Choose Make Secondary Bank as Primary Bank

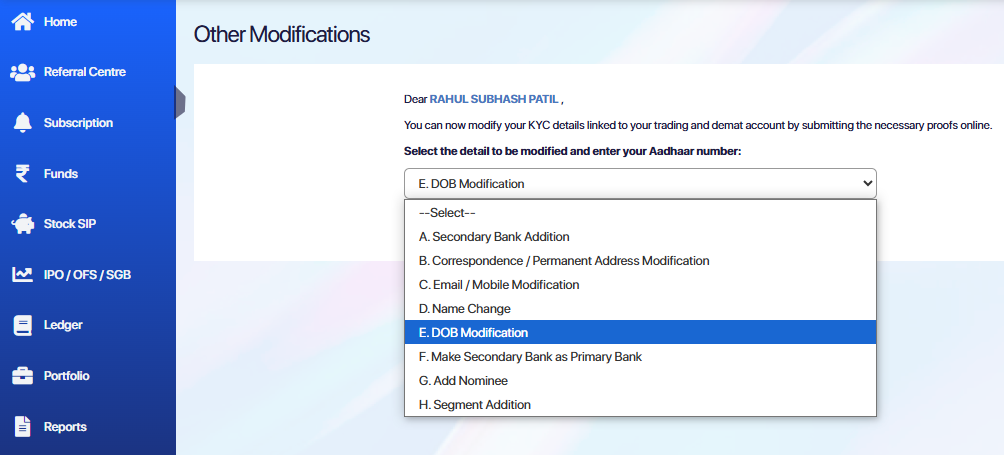(530, 357)
